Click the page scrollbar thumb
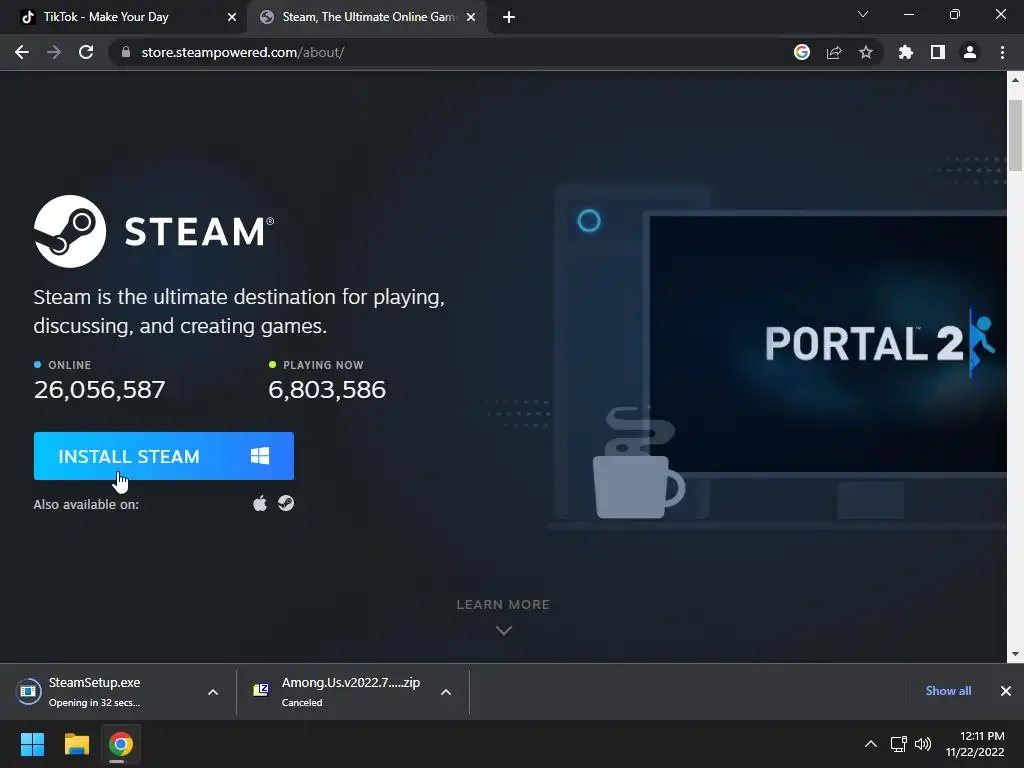The image size is (1024, 768). (1015, 135)
